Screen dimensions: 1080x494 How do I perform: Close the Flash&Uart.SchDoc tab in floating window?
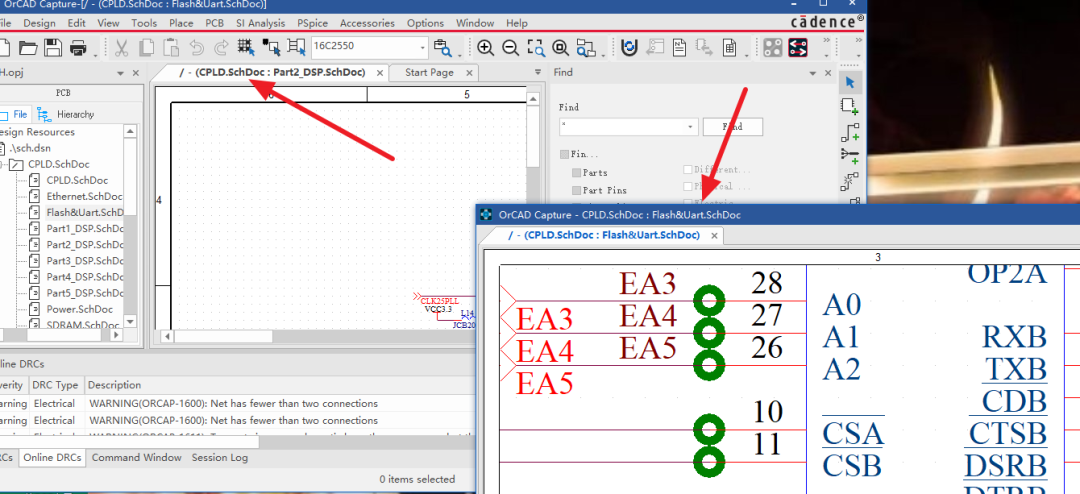(714, 236)
